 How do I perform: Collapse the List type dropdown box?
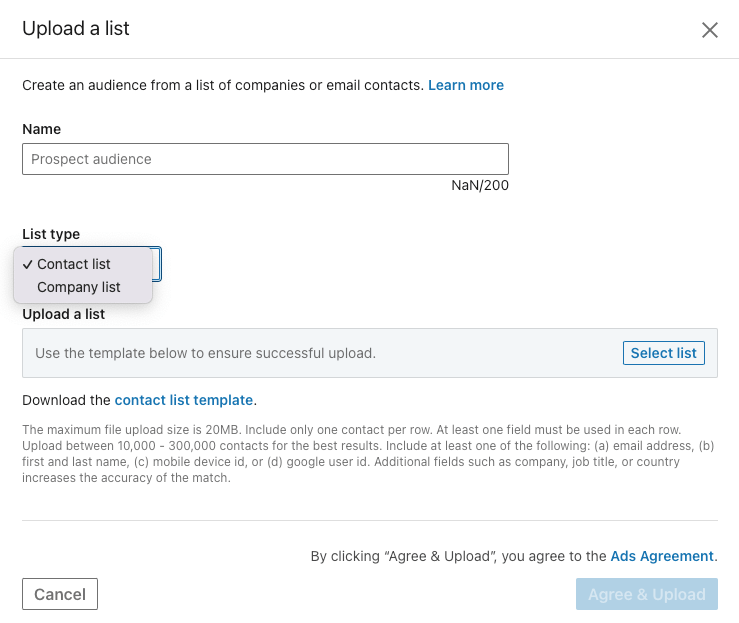157,263
